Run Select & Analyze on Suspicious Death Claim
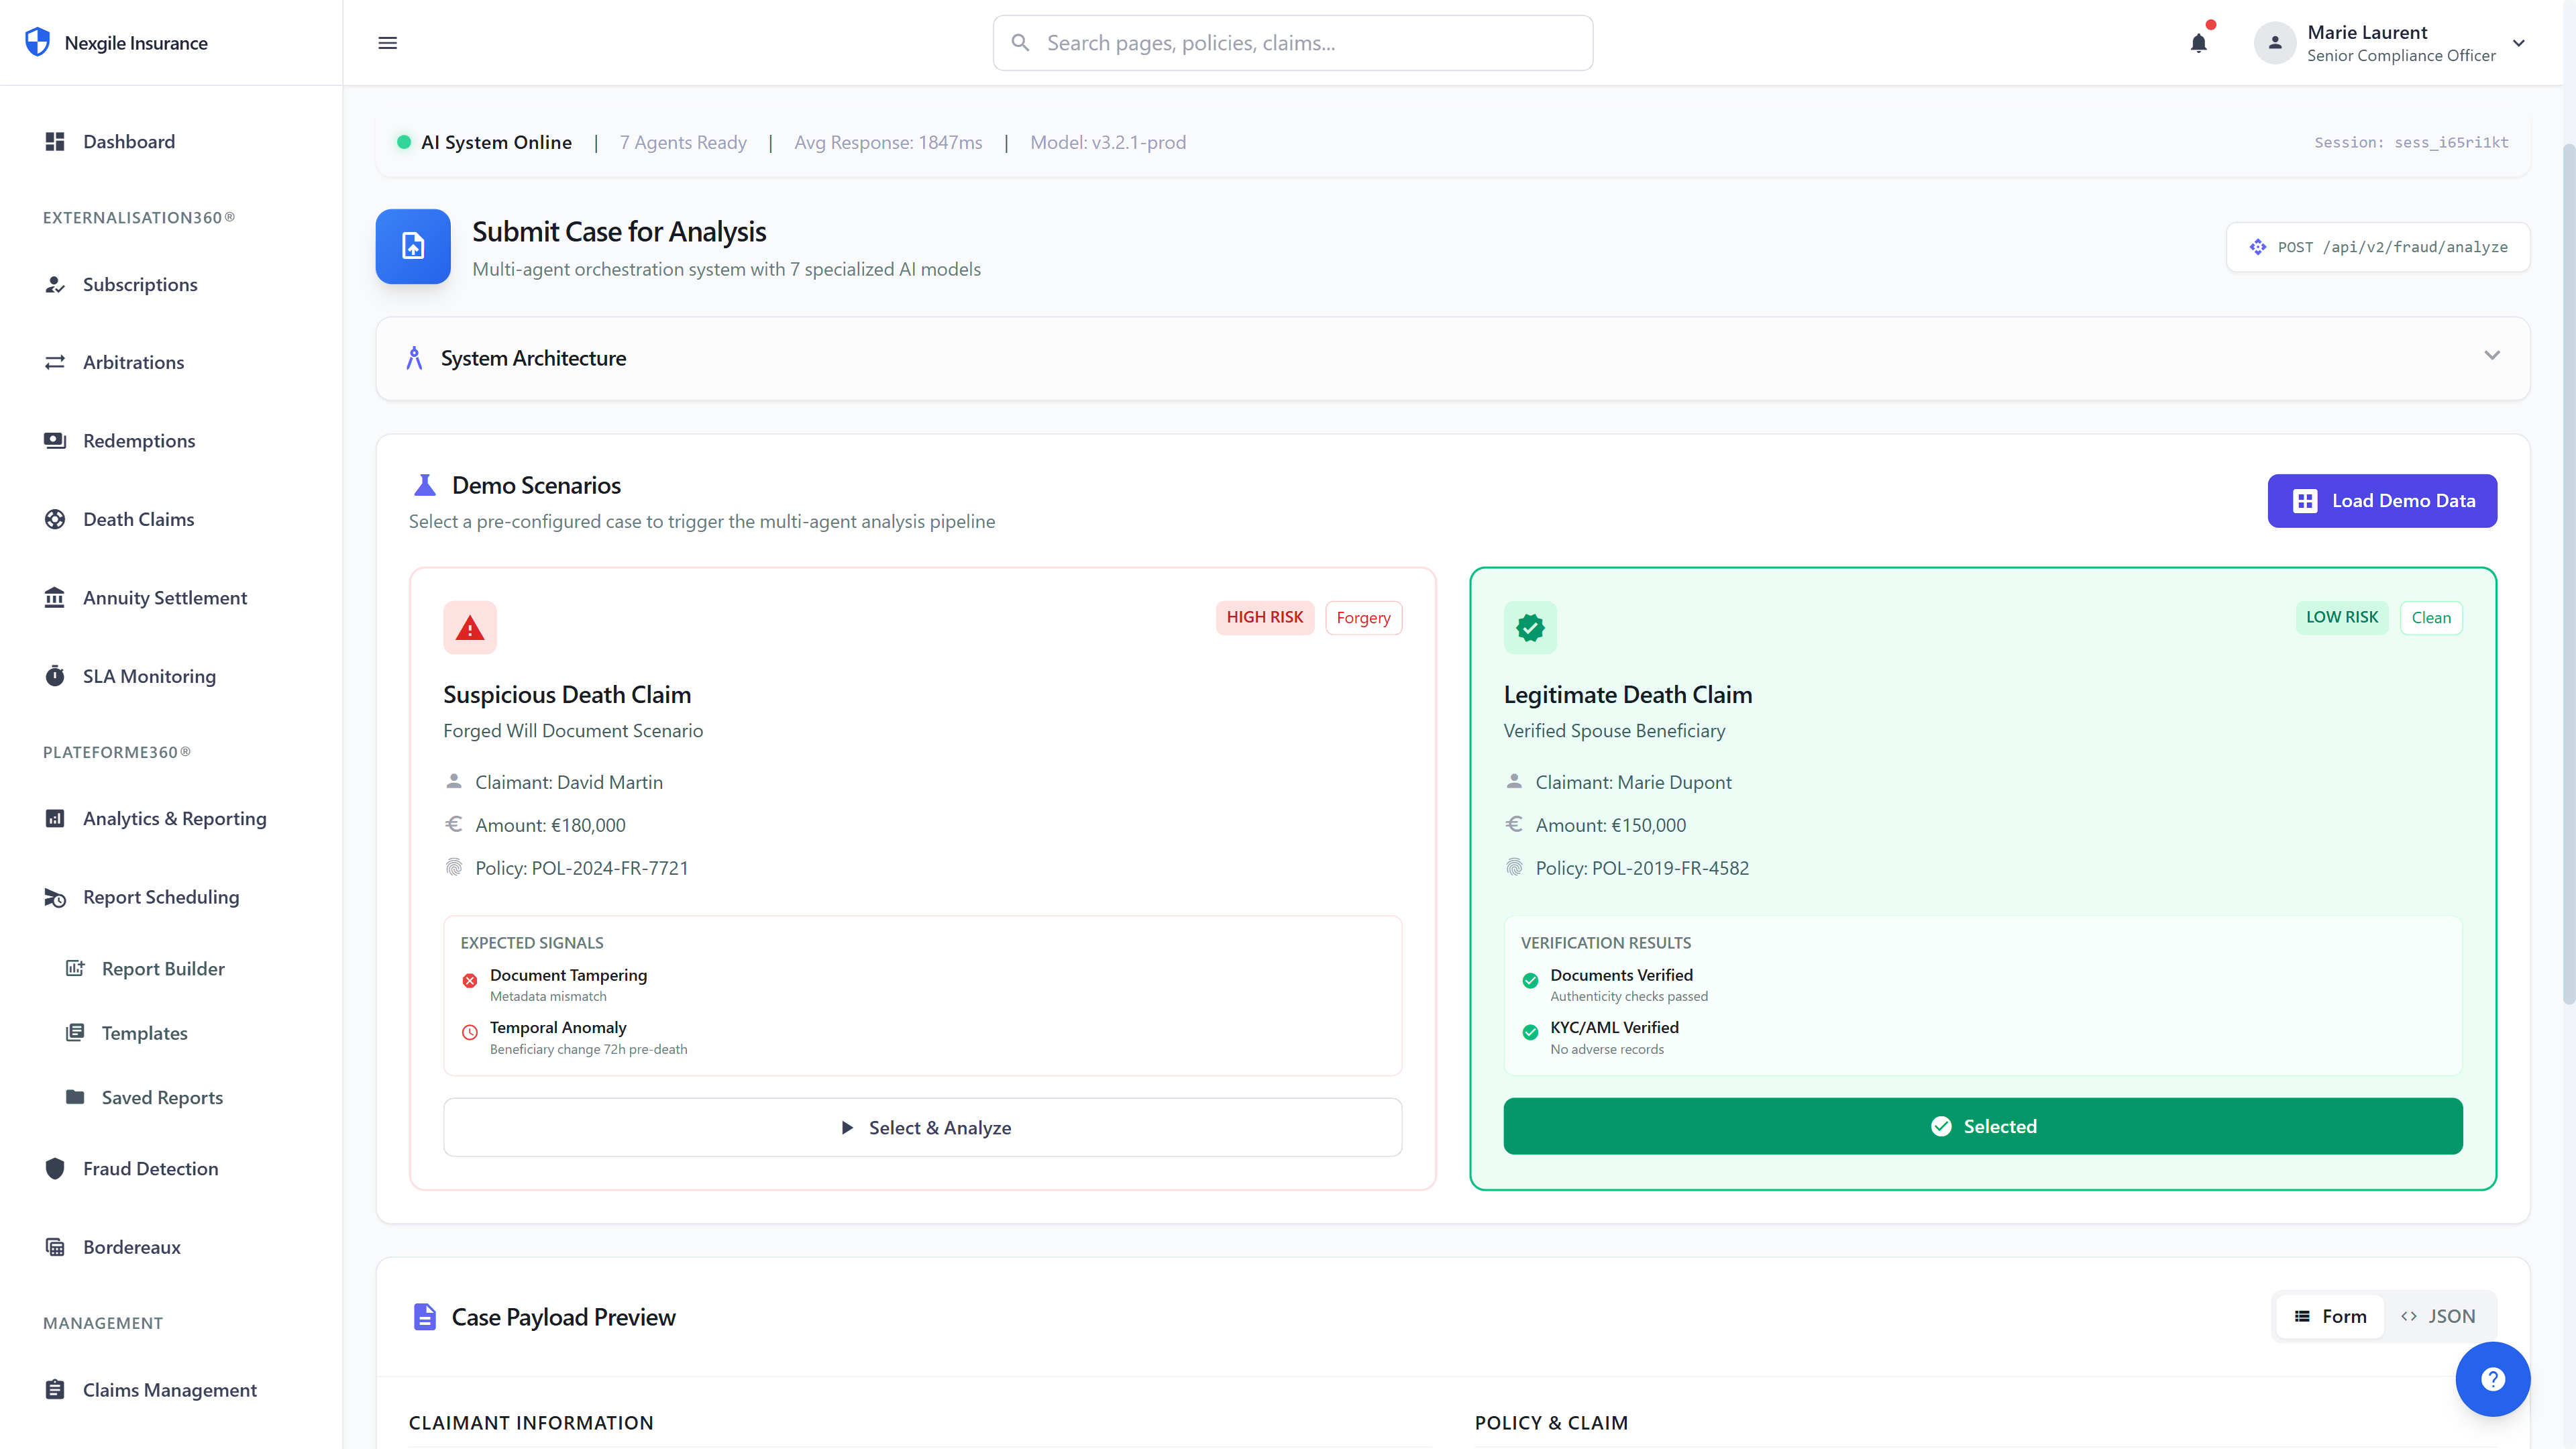The height and width of the screenshot is (1449, 2576). (923, 1127)
